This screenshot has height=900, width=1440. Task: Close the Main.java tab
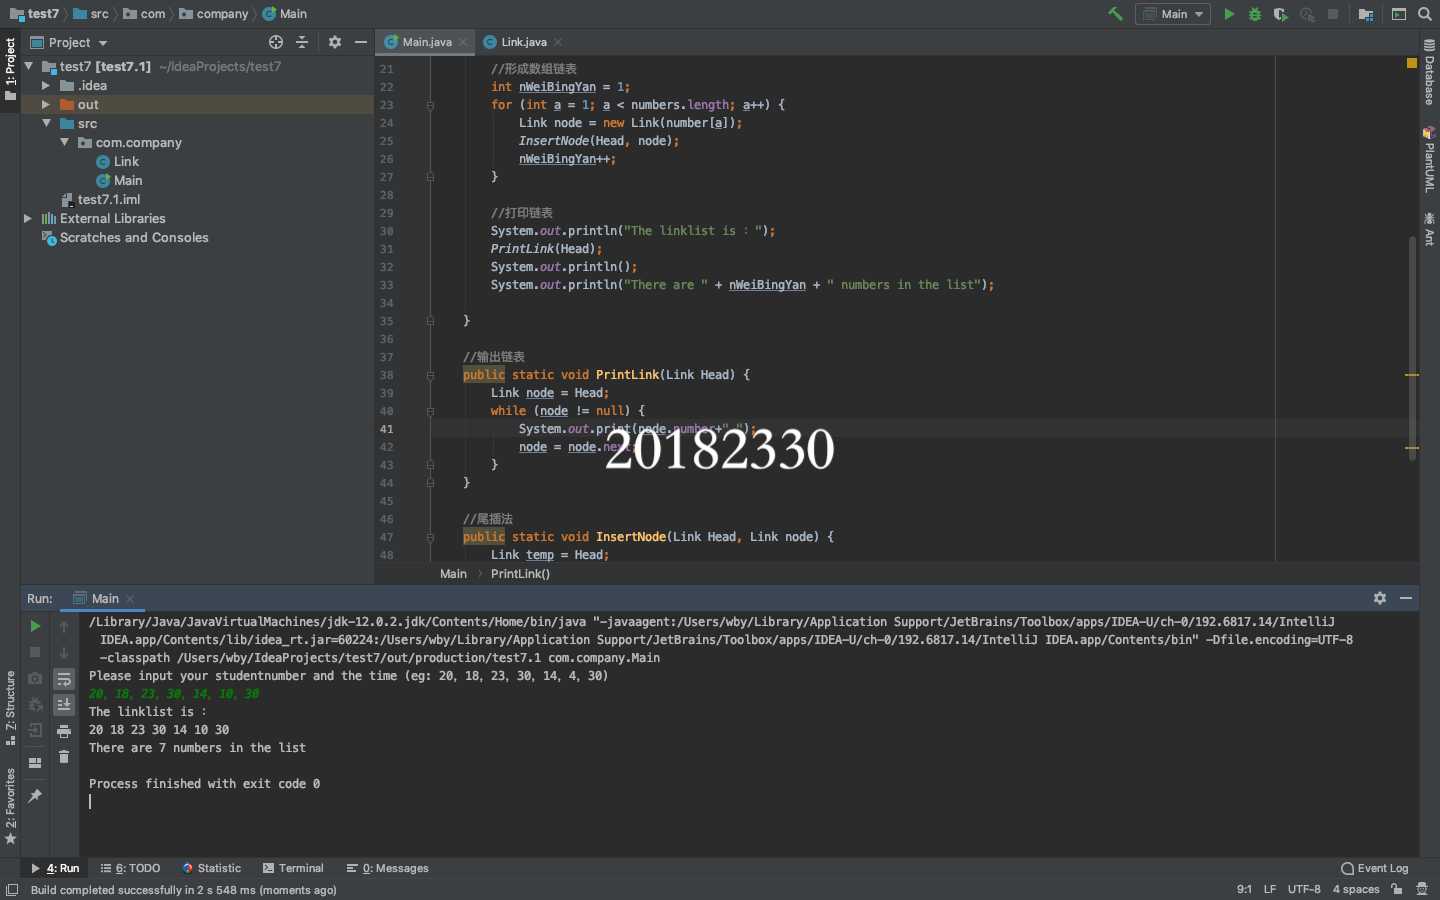(463, 42)
